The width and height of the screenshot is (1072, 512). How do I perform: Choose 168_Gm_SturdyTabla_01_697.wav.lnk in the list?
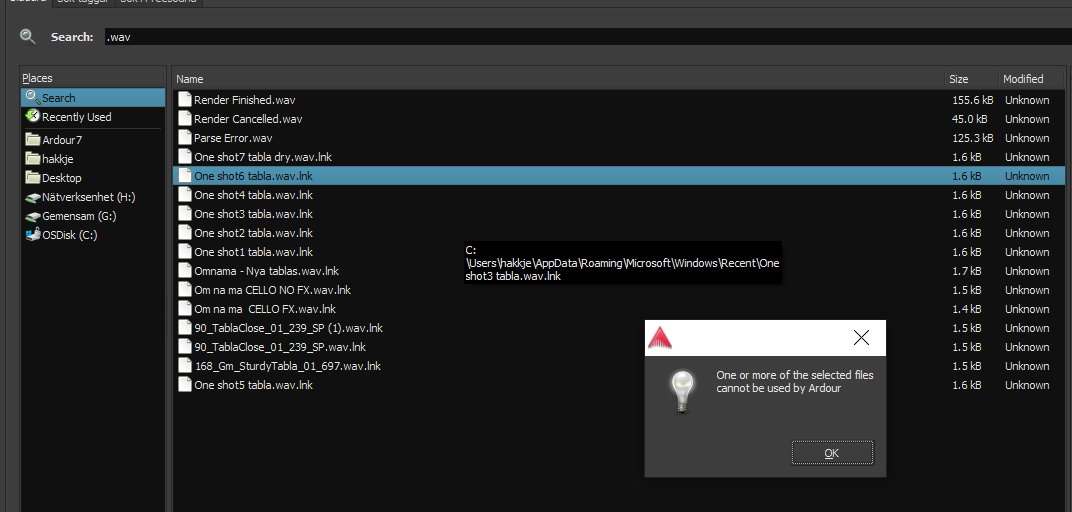287,366
